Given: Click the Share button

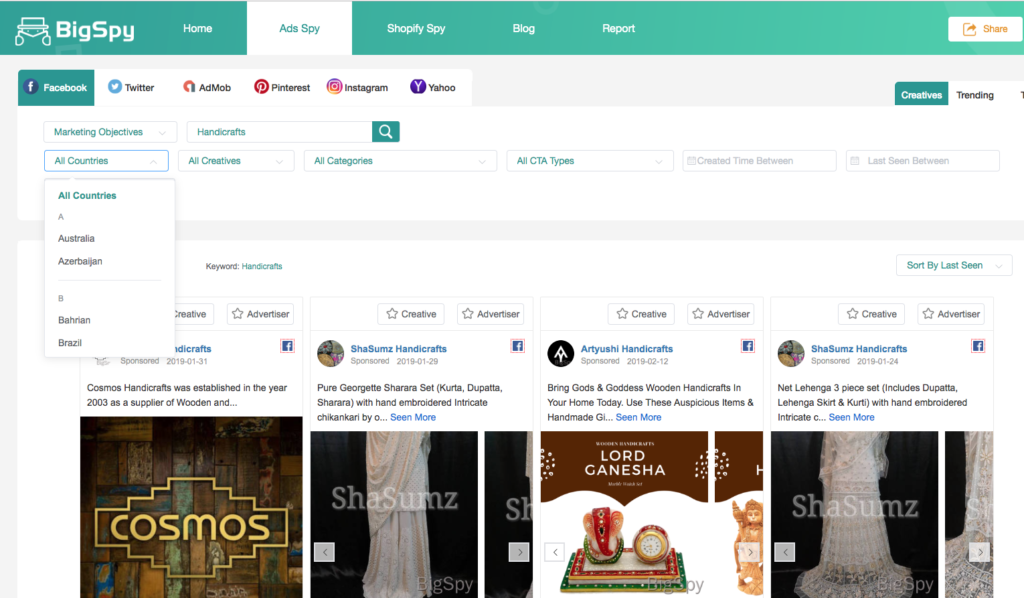Looking at the screenshot, I should click(x=985, y=29).
